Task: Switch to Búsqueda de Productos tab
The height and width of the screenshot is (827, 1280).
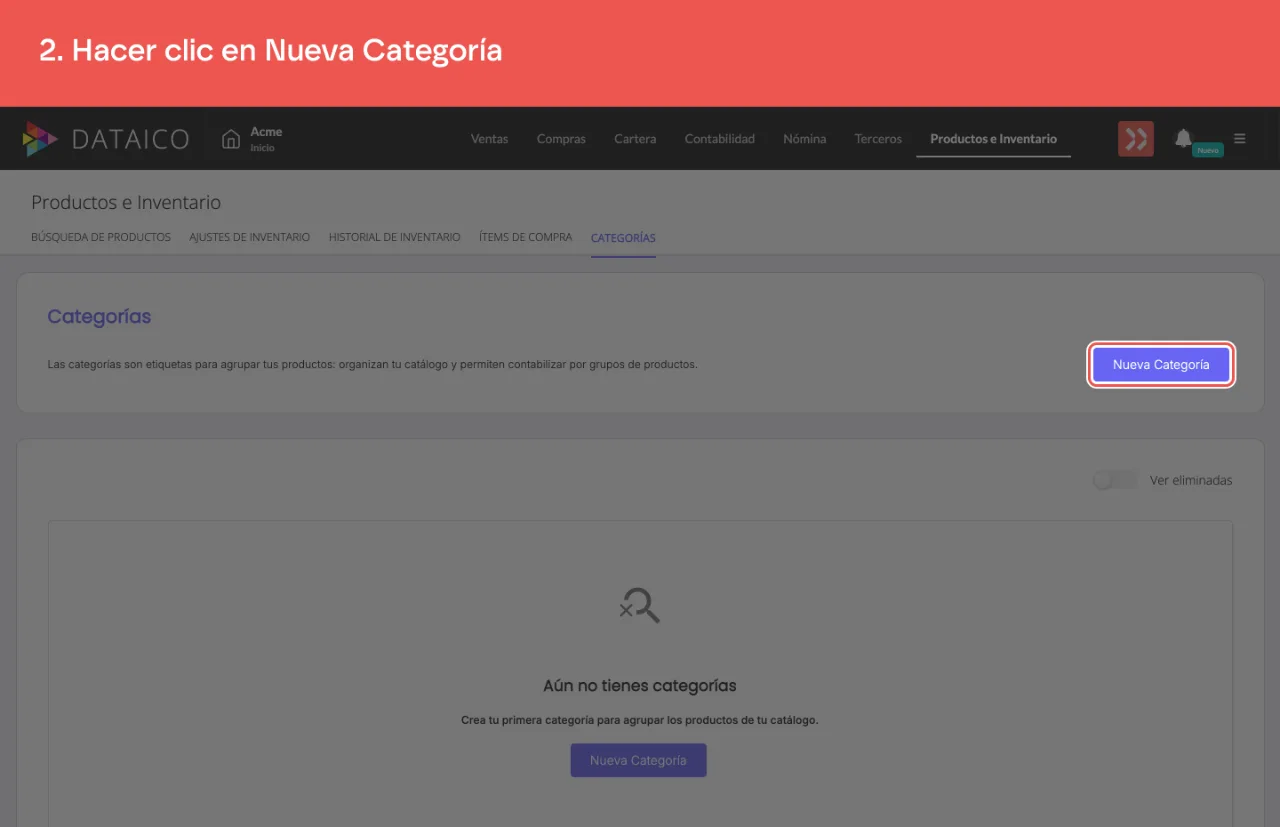Action: click(x=101, y=238)
